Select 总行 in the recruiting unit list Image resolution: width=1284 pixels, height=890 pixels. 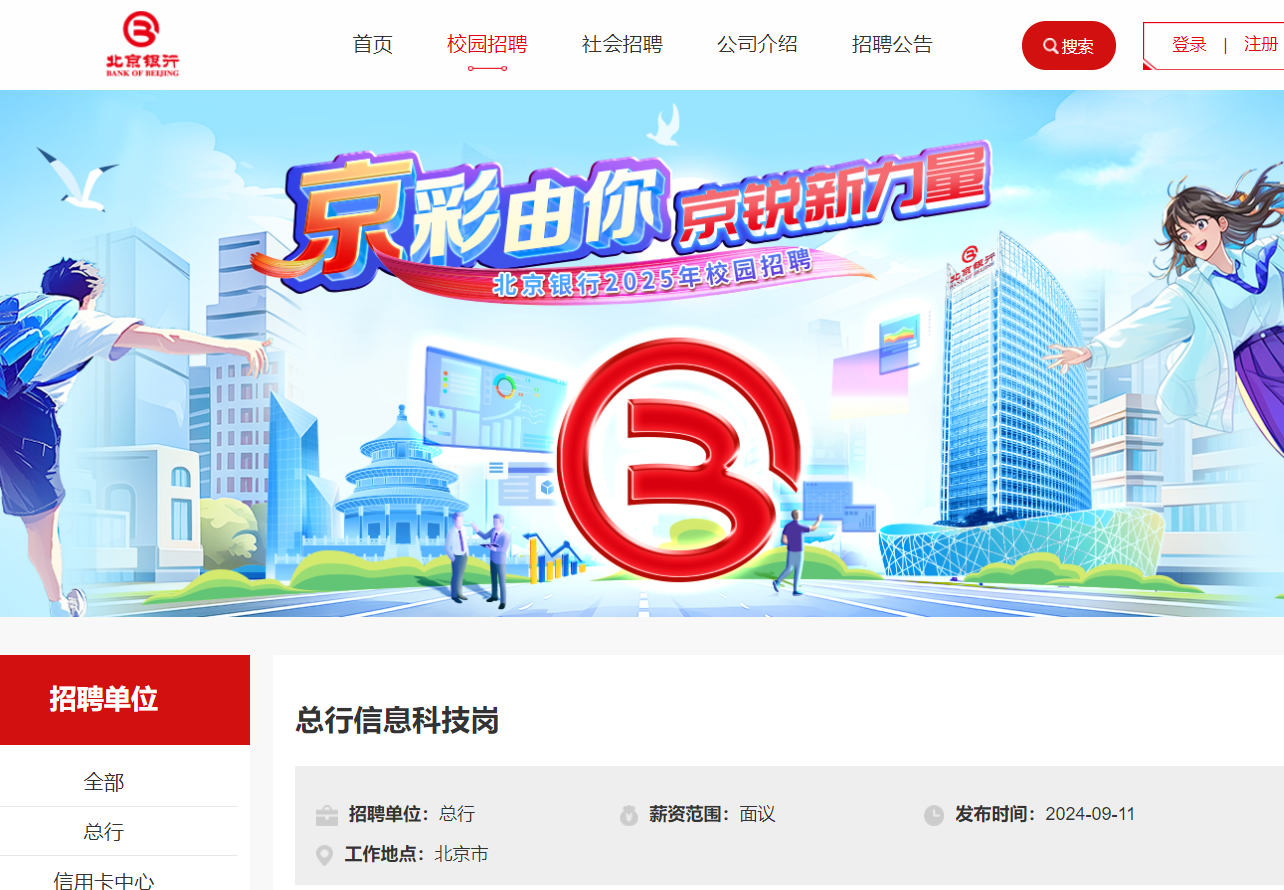104,832
